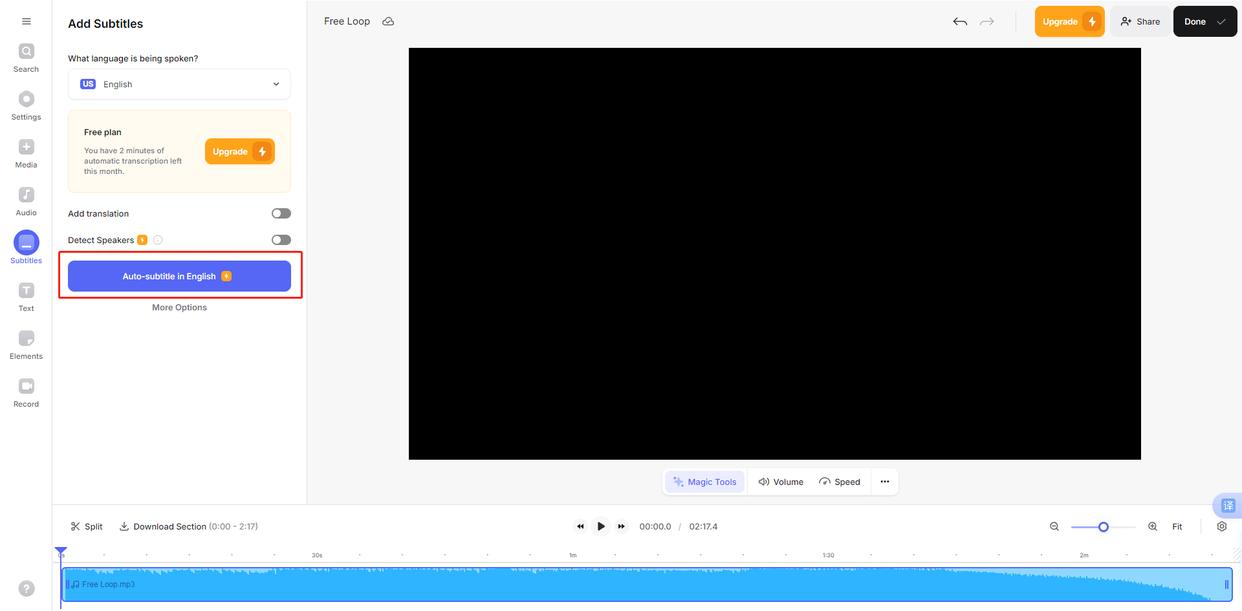1242x611 pixels.
Task: Open the Elements sidebar panel
Action: pyautogui.click(x=26, y=339)
